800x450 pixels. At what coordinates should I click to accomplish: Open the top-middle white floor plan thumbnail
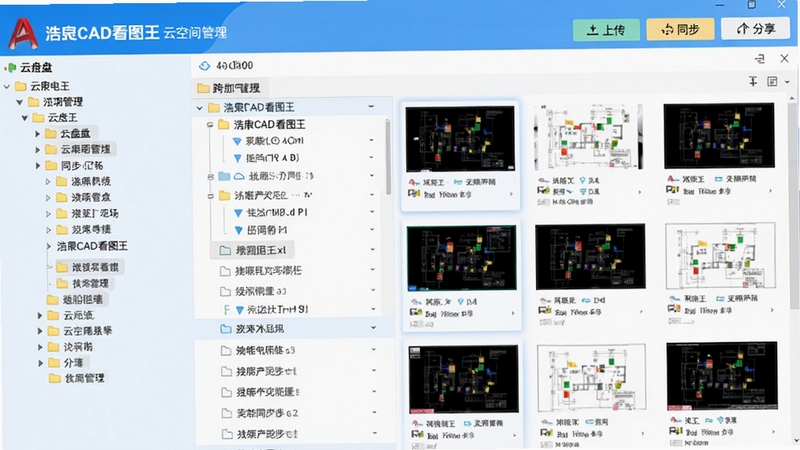click(589, 137)
